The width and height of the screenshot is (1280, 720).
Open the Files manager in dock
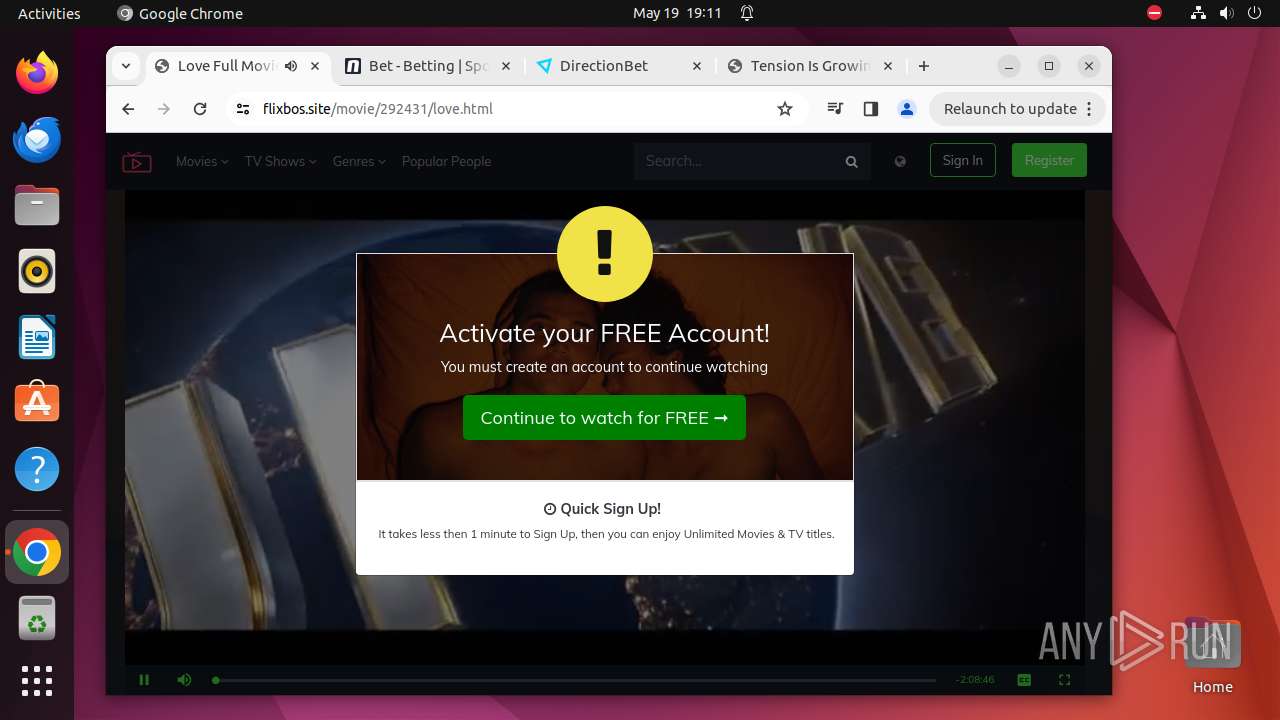37,205
